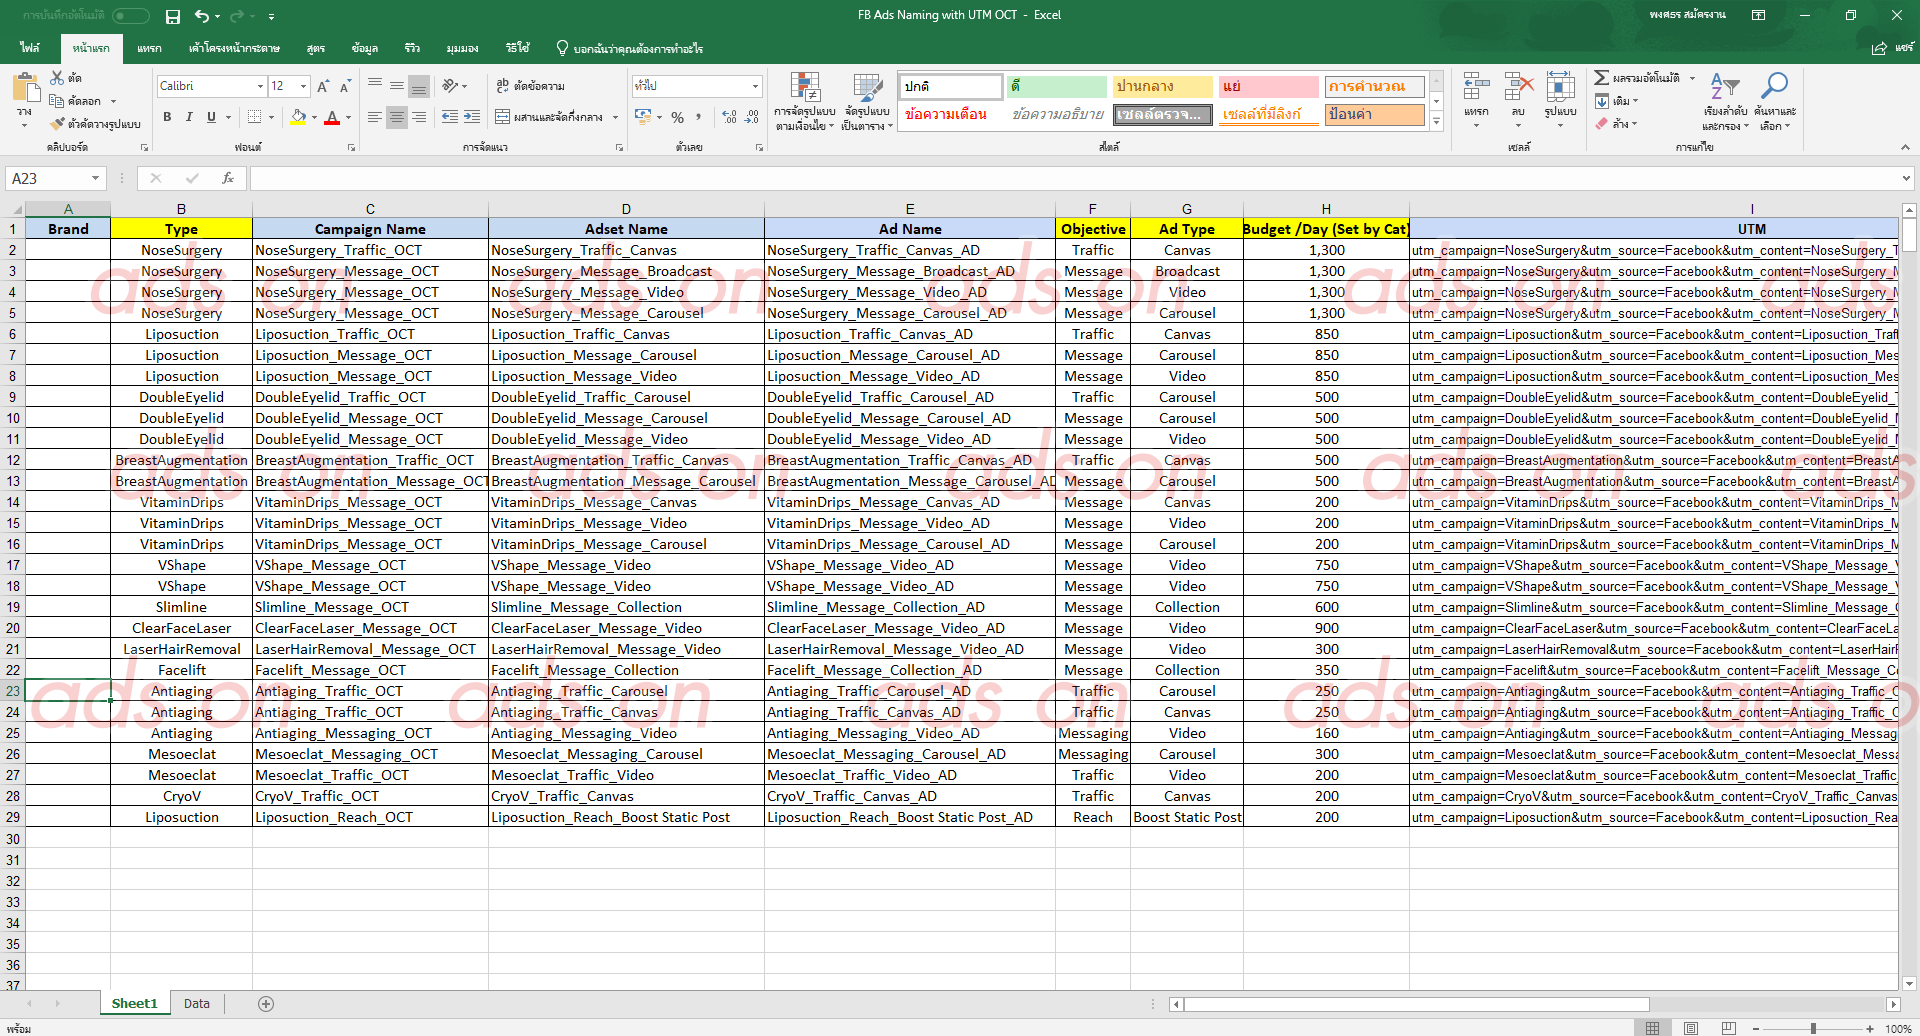Click the Format cells icon
The width and height of the screenshot is (1920, 1036).
click(1560, 87)
